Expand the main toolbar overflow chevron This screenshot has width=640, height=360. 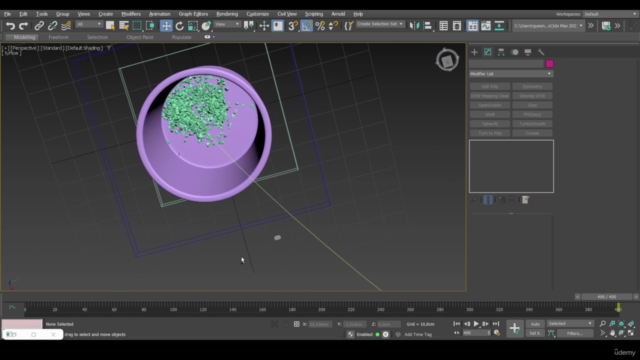pyautogui.click(x=591, y=26)
